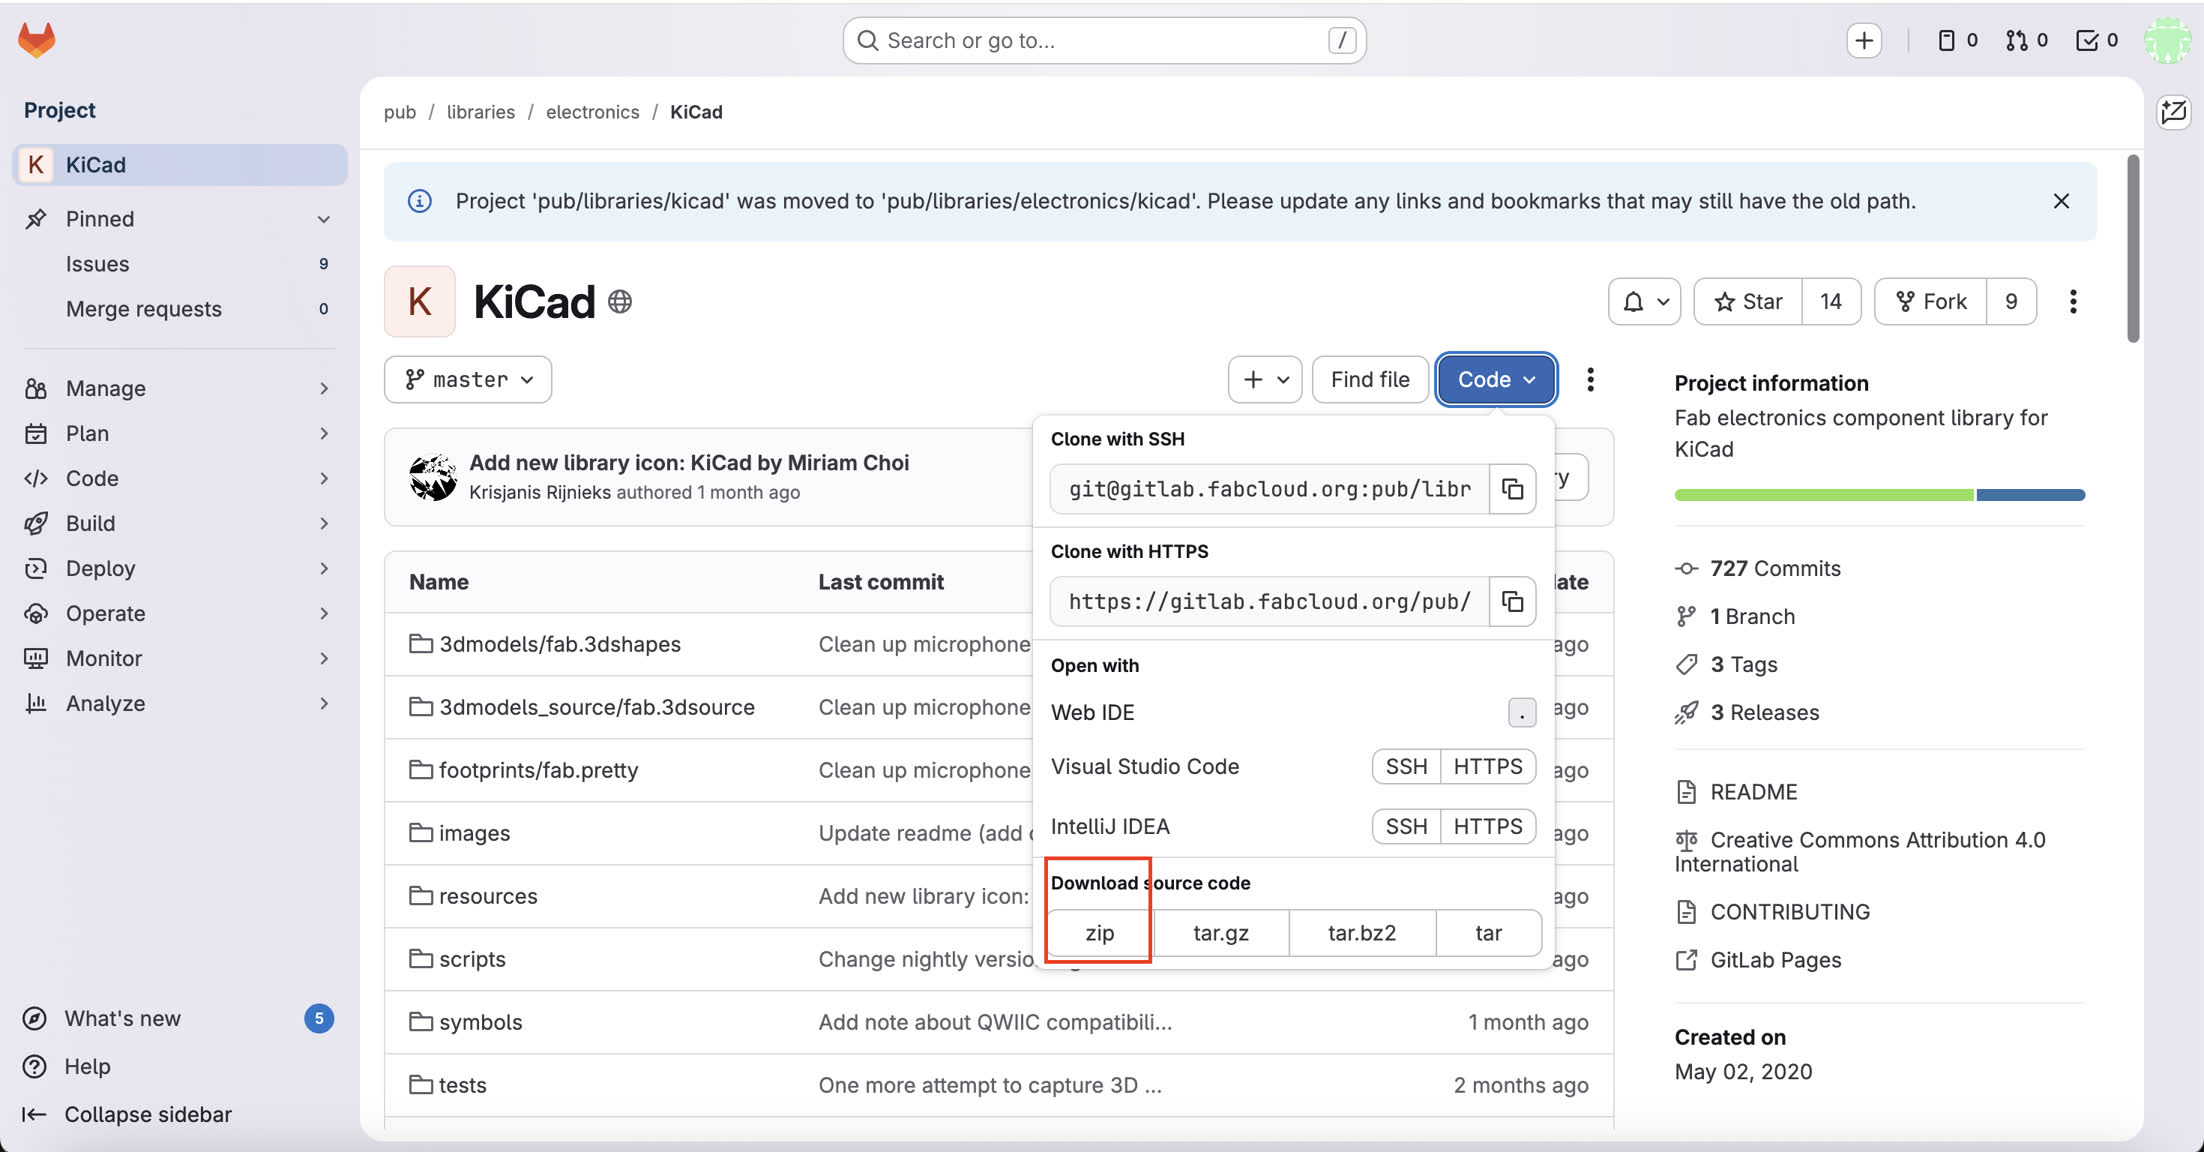Open the footprints/fab.pretty folder

[538, 770]
